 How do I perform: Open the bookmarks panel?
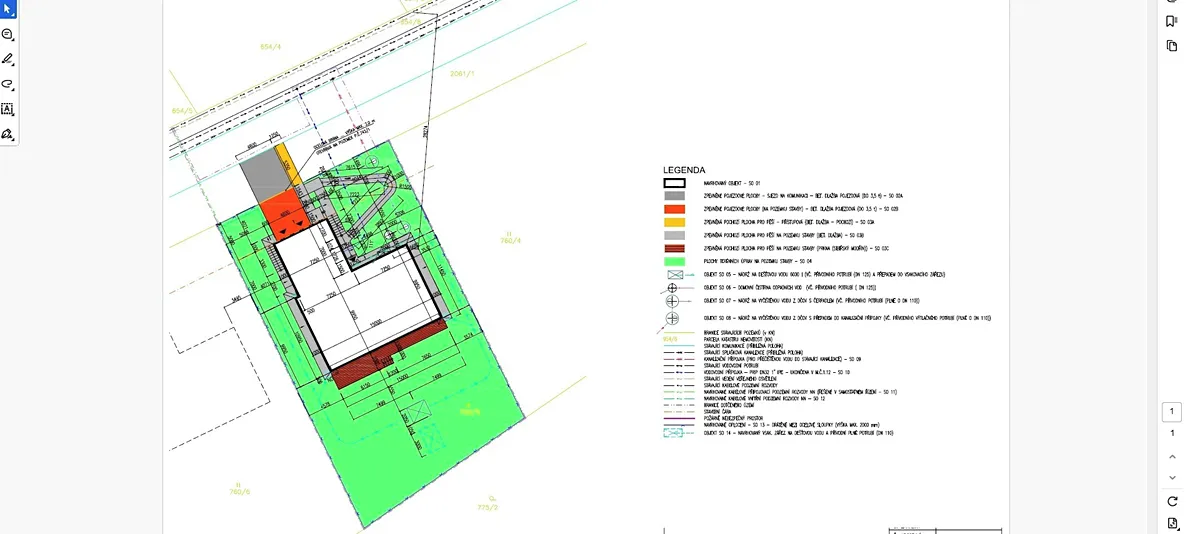click(x=1172, y=21)
